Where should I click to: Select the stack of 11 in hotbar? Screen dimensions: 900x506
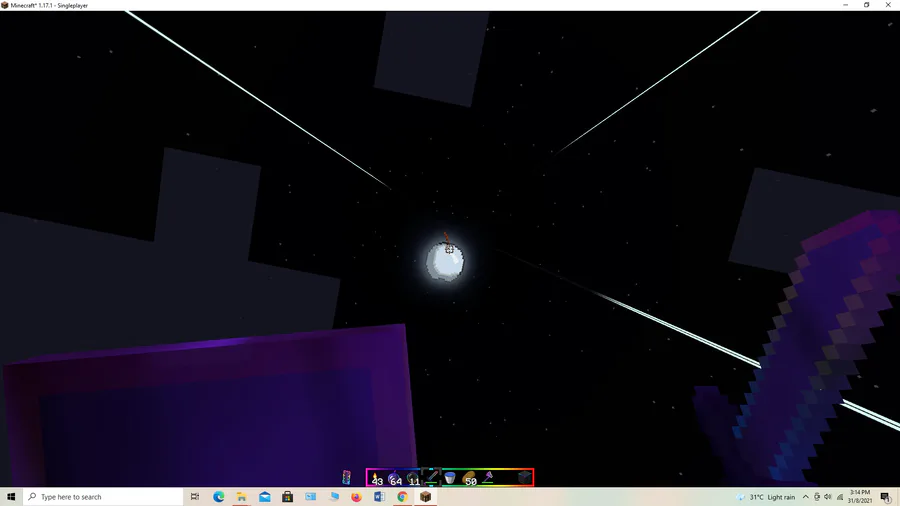tap(413, 478)
